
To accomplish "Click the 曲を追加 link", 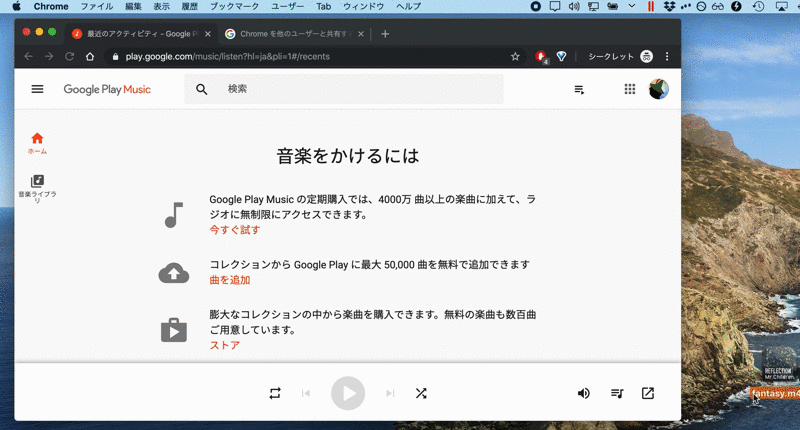I will coord(229,281).
